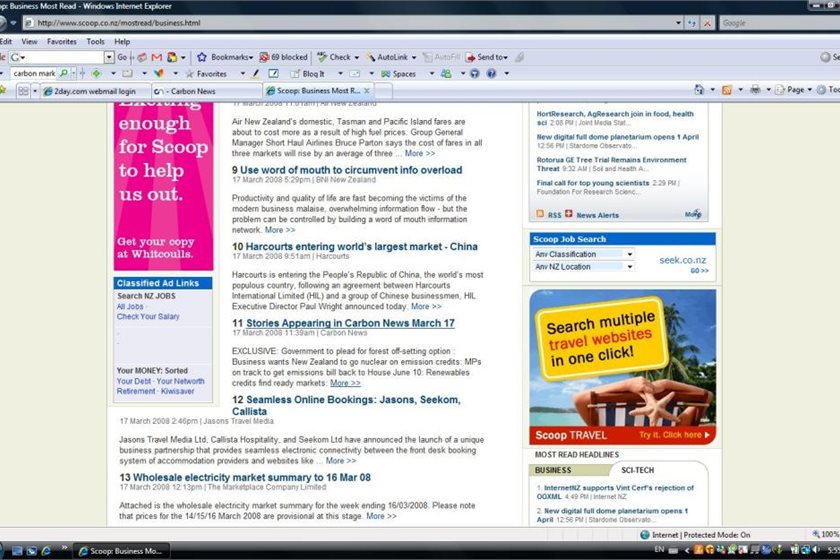Toggle the 69 blocked popup blocker

(x=283, y=57)
